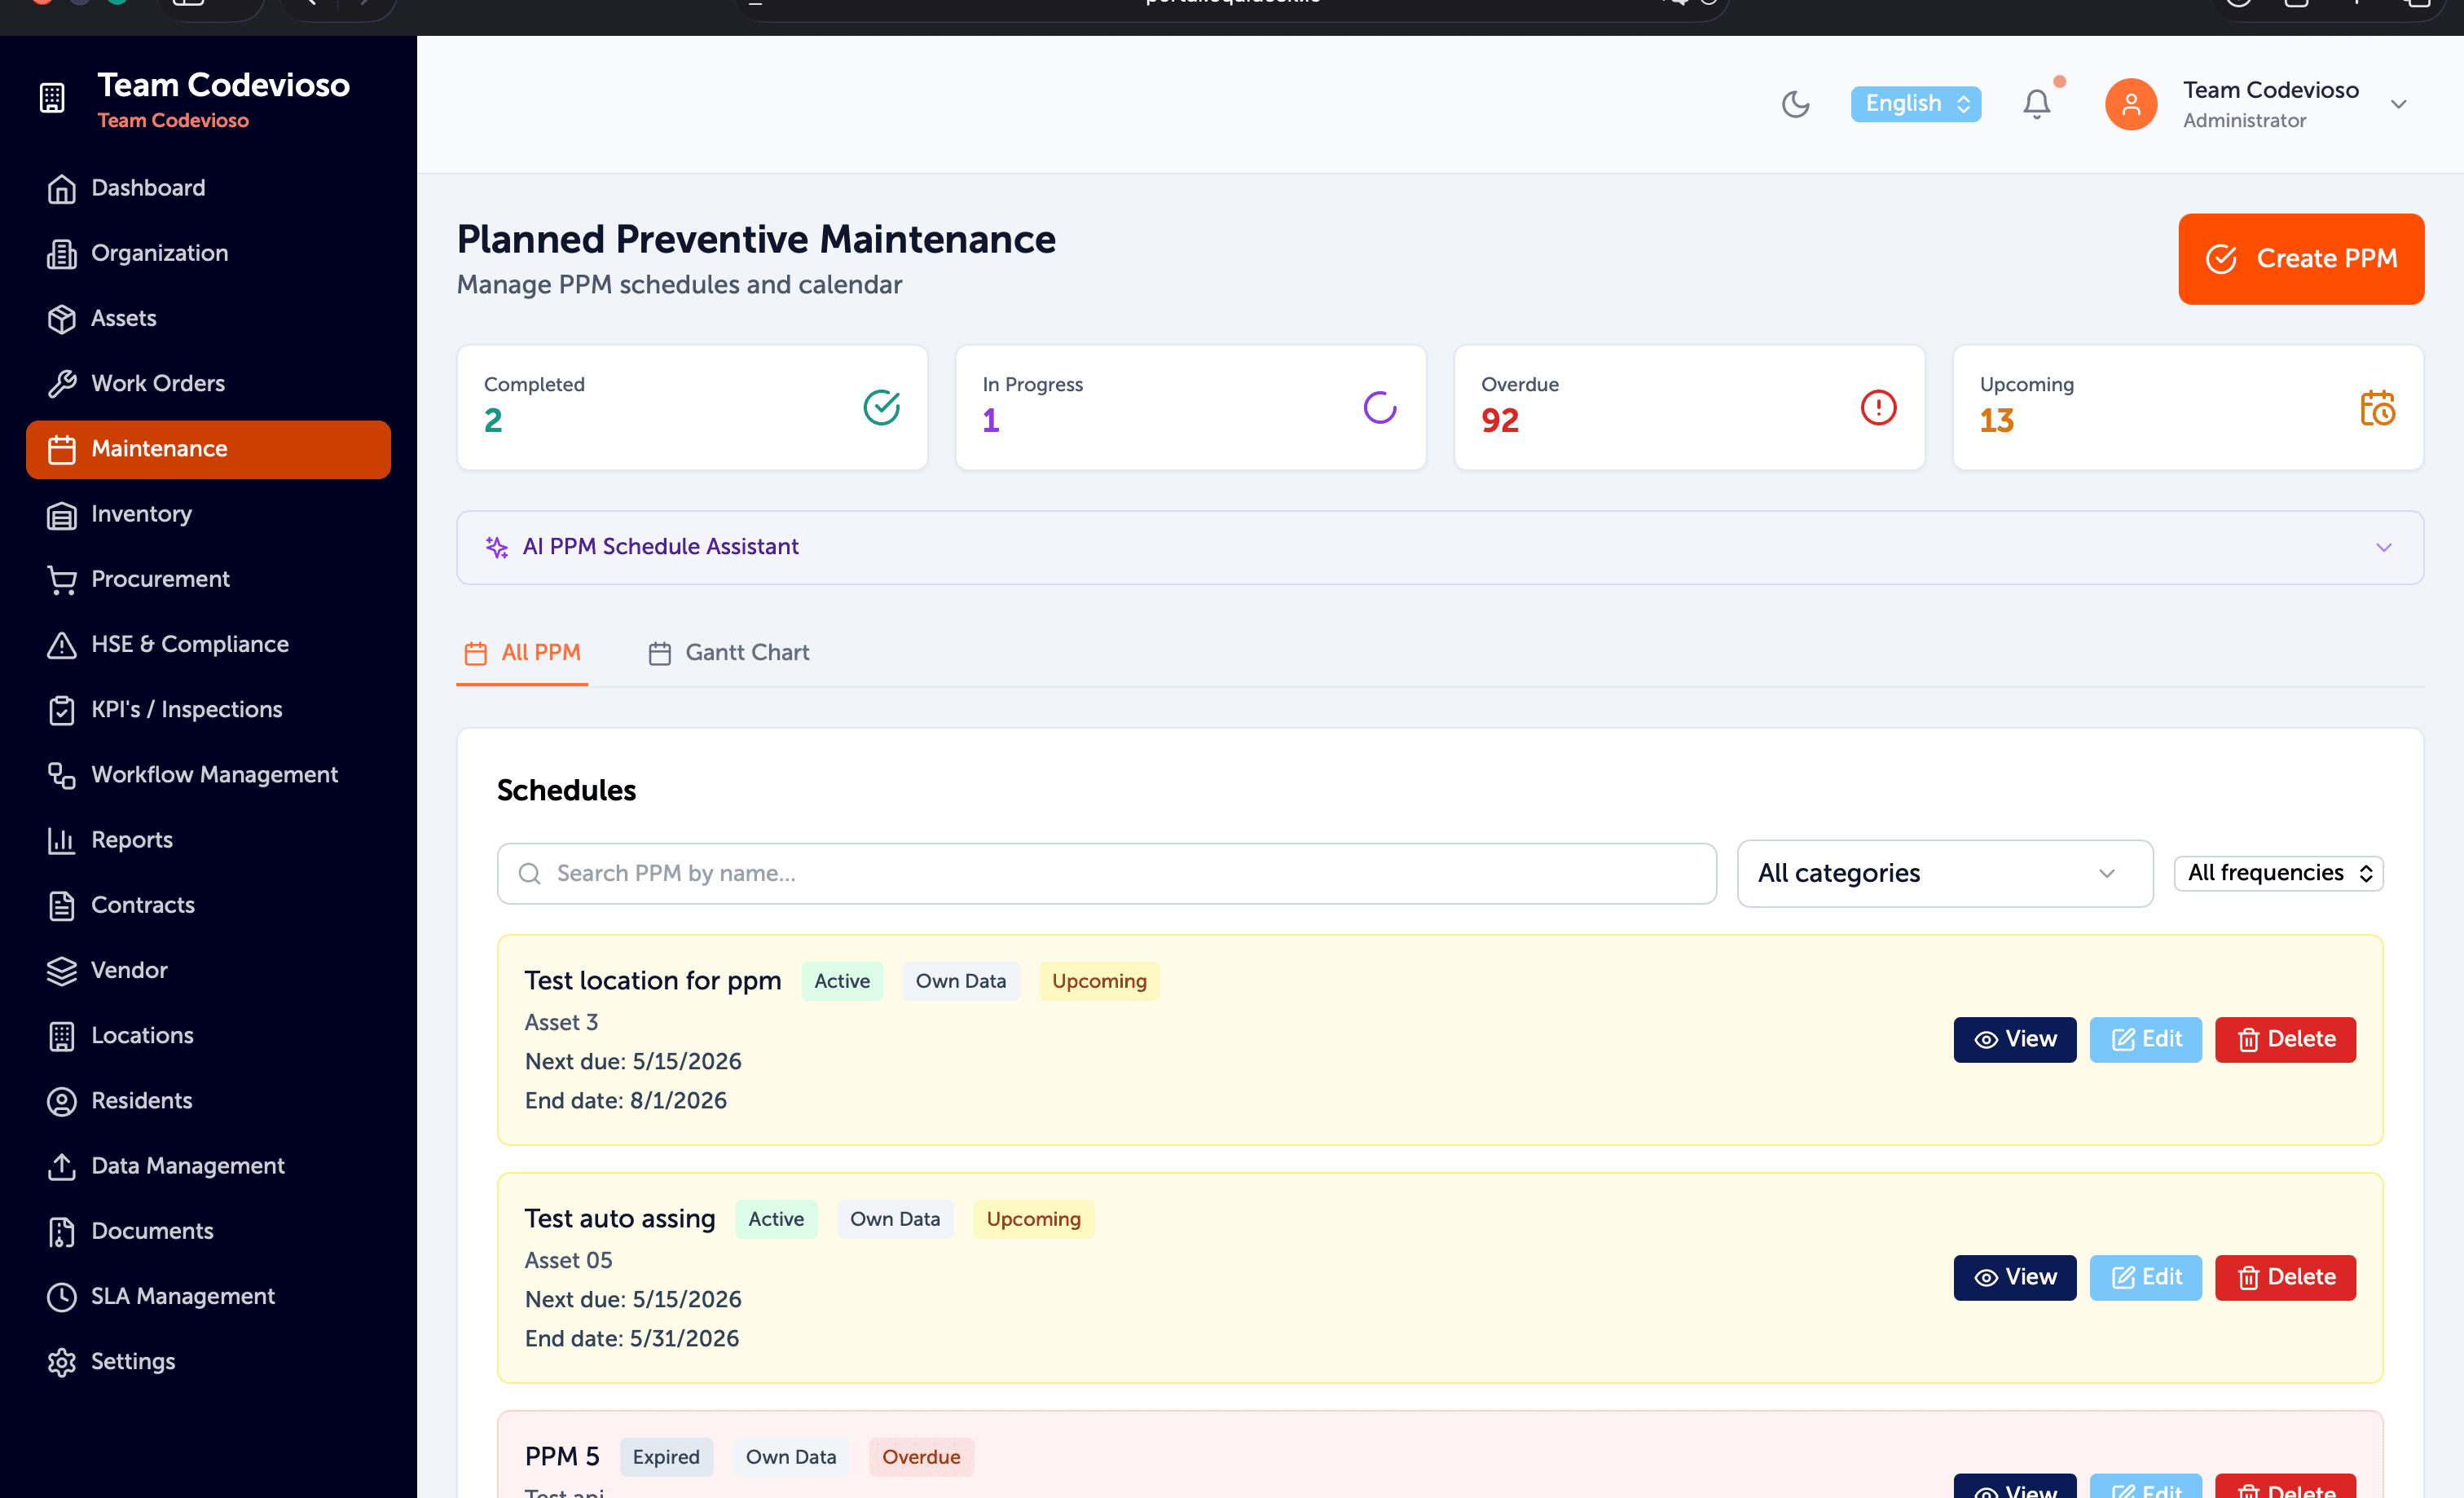Click the Locations building icon
The width and height of the screenshot is (2464, 1498).
[62, 1036]
